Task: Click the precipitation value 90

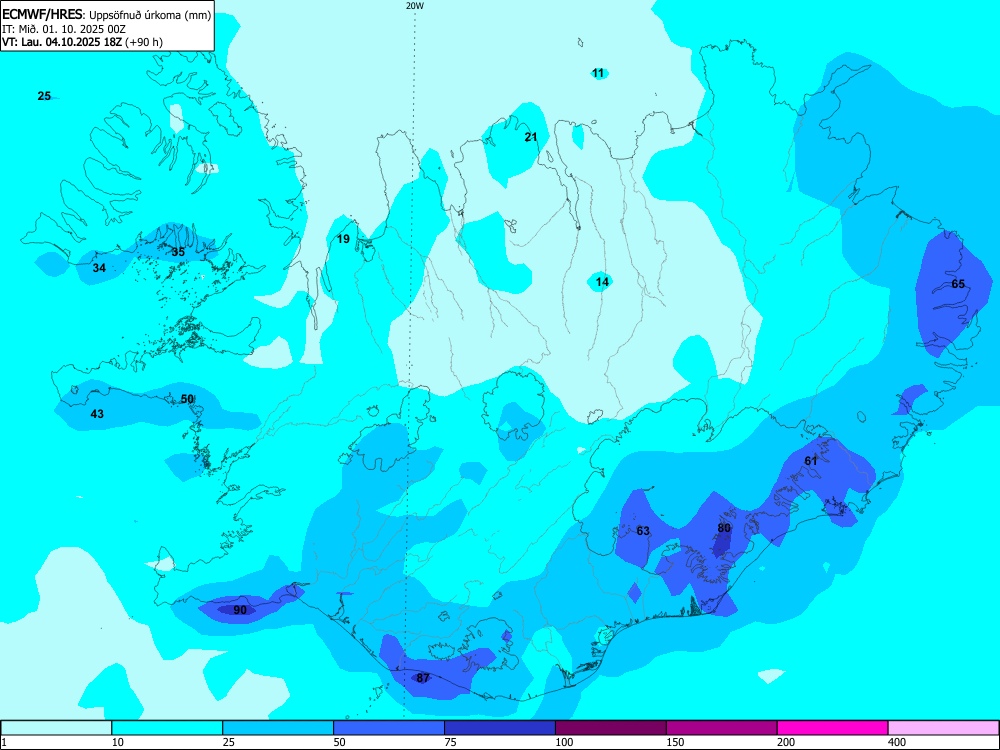Action: pos(240,610)
